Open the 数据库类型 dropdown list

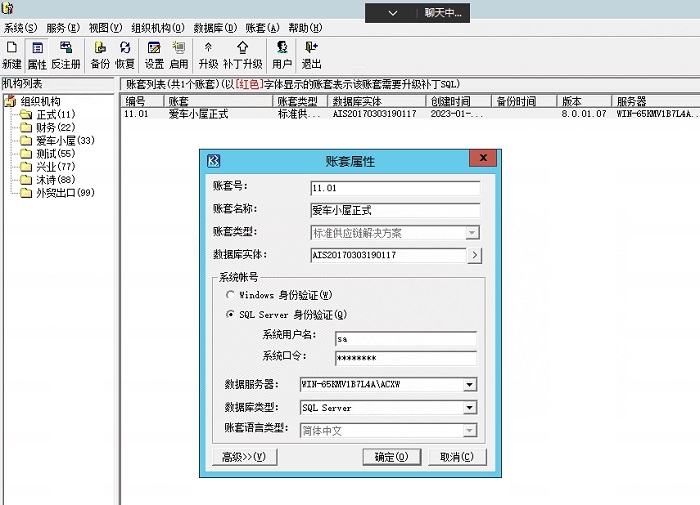(469, 408)
